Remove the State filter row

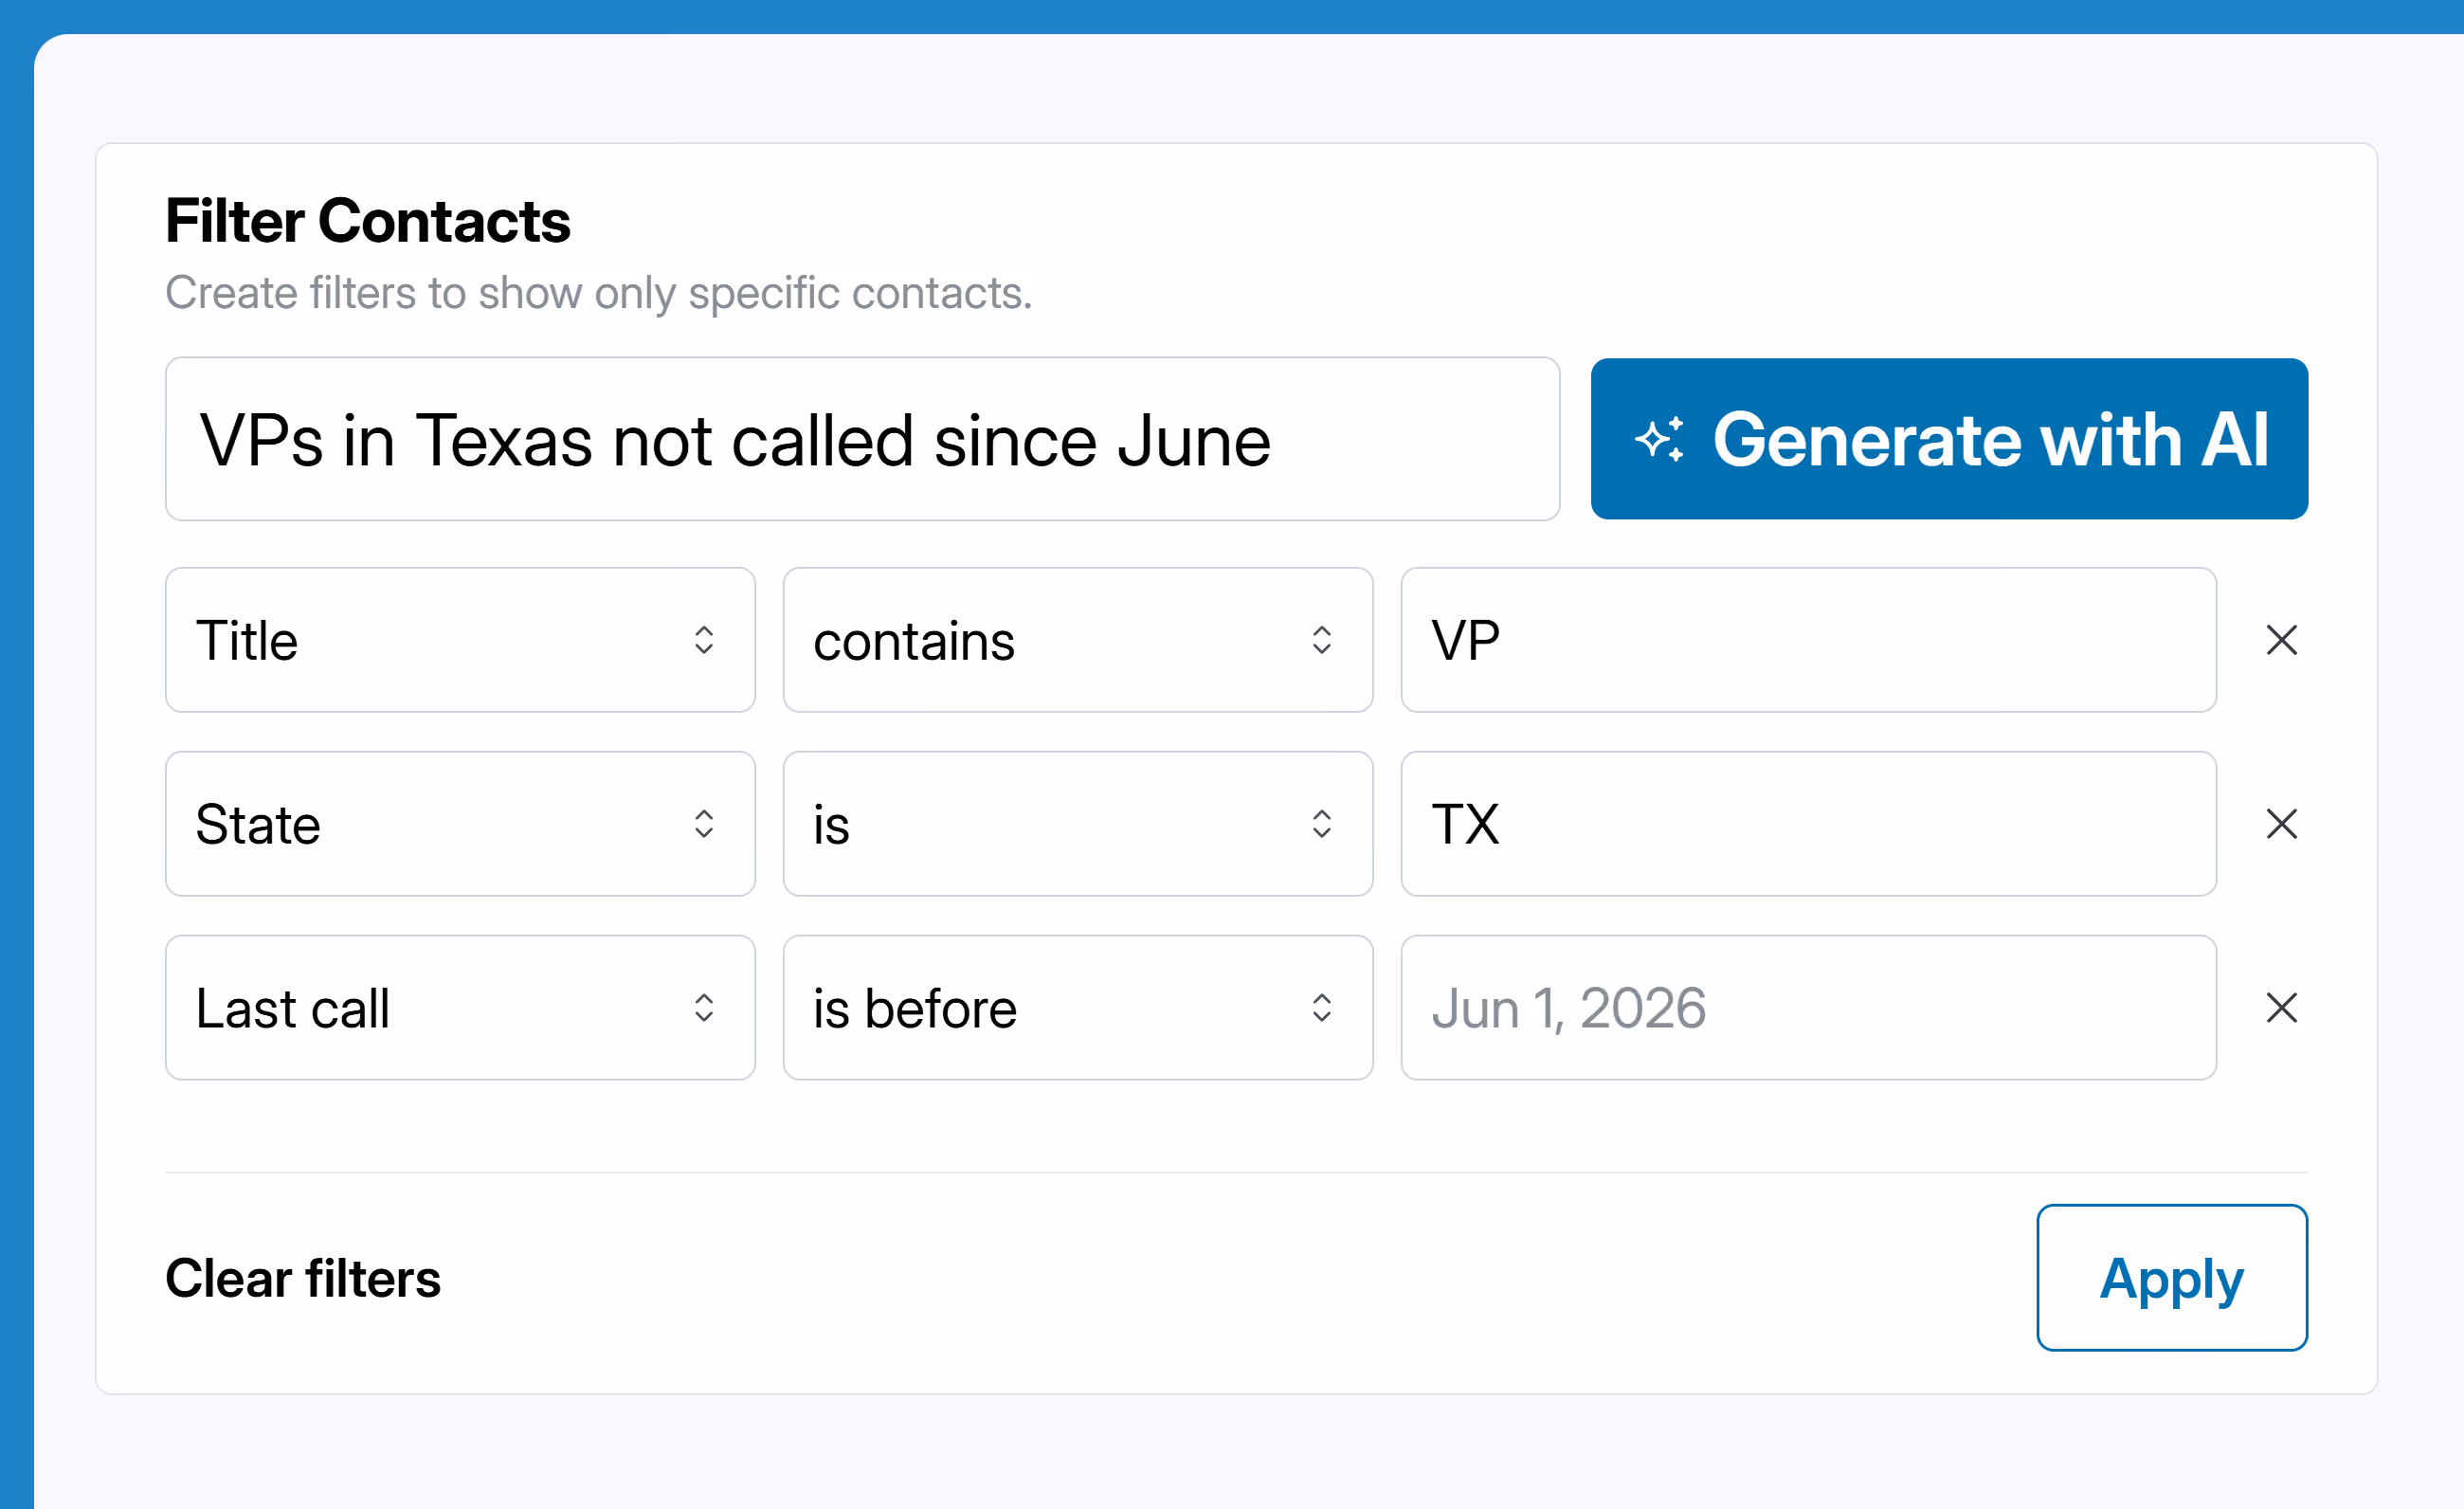coord(2281,824)
